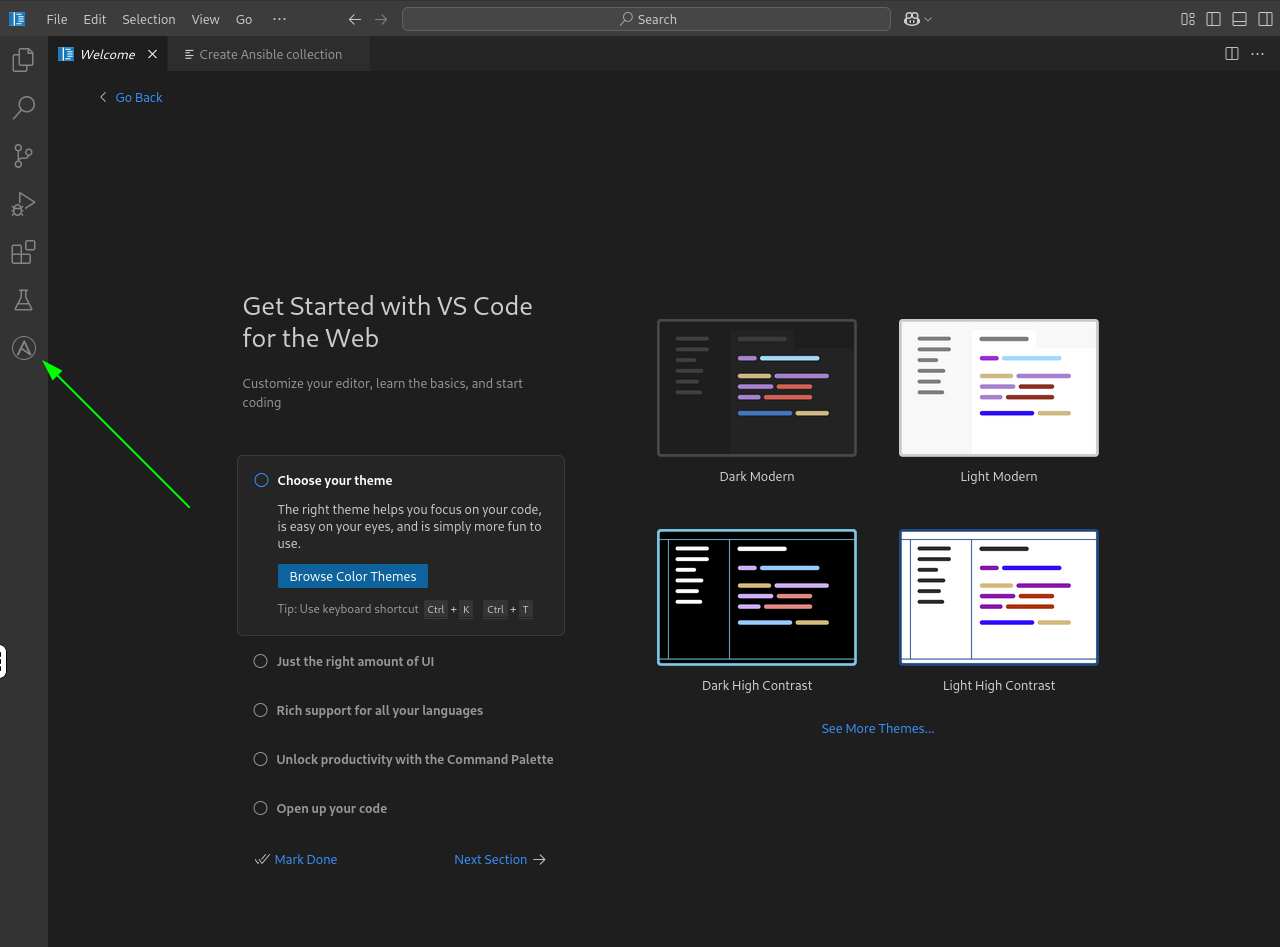Expand the Open up your code step
Viewport: 1280px width, 947px height.
(332, 808)
